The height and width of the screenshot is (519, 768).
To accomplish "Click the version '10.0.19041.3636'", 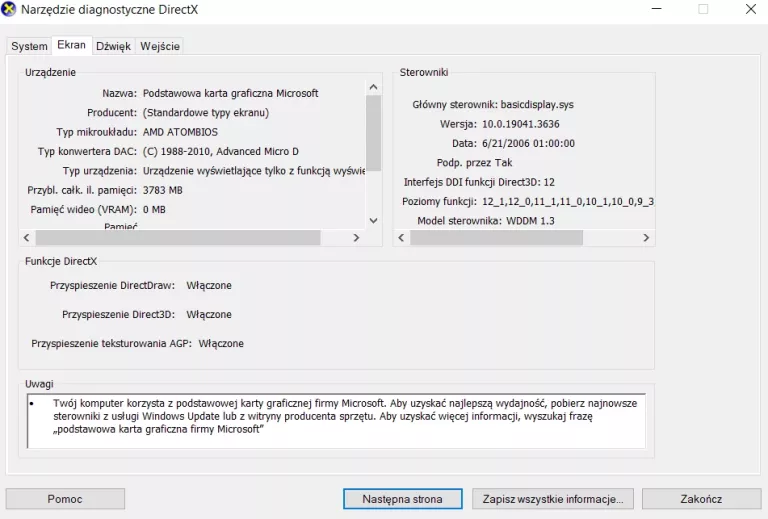I will [x=521, y=124].
